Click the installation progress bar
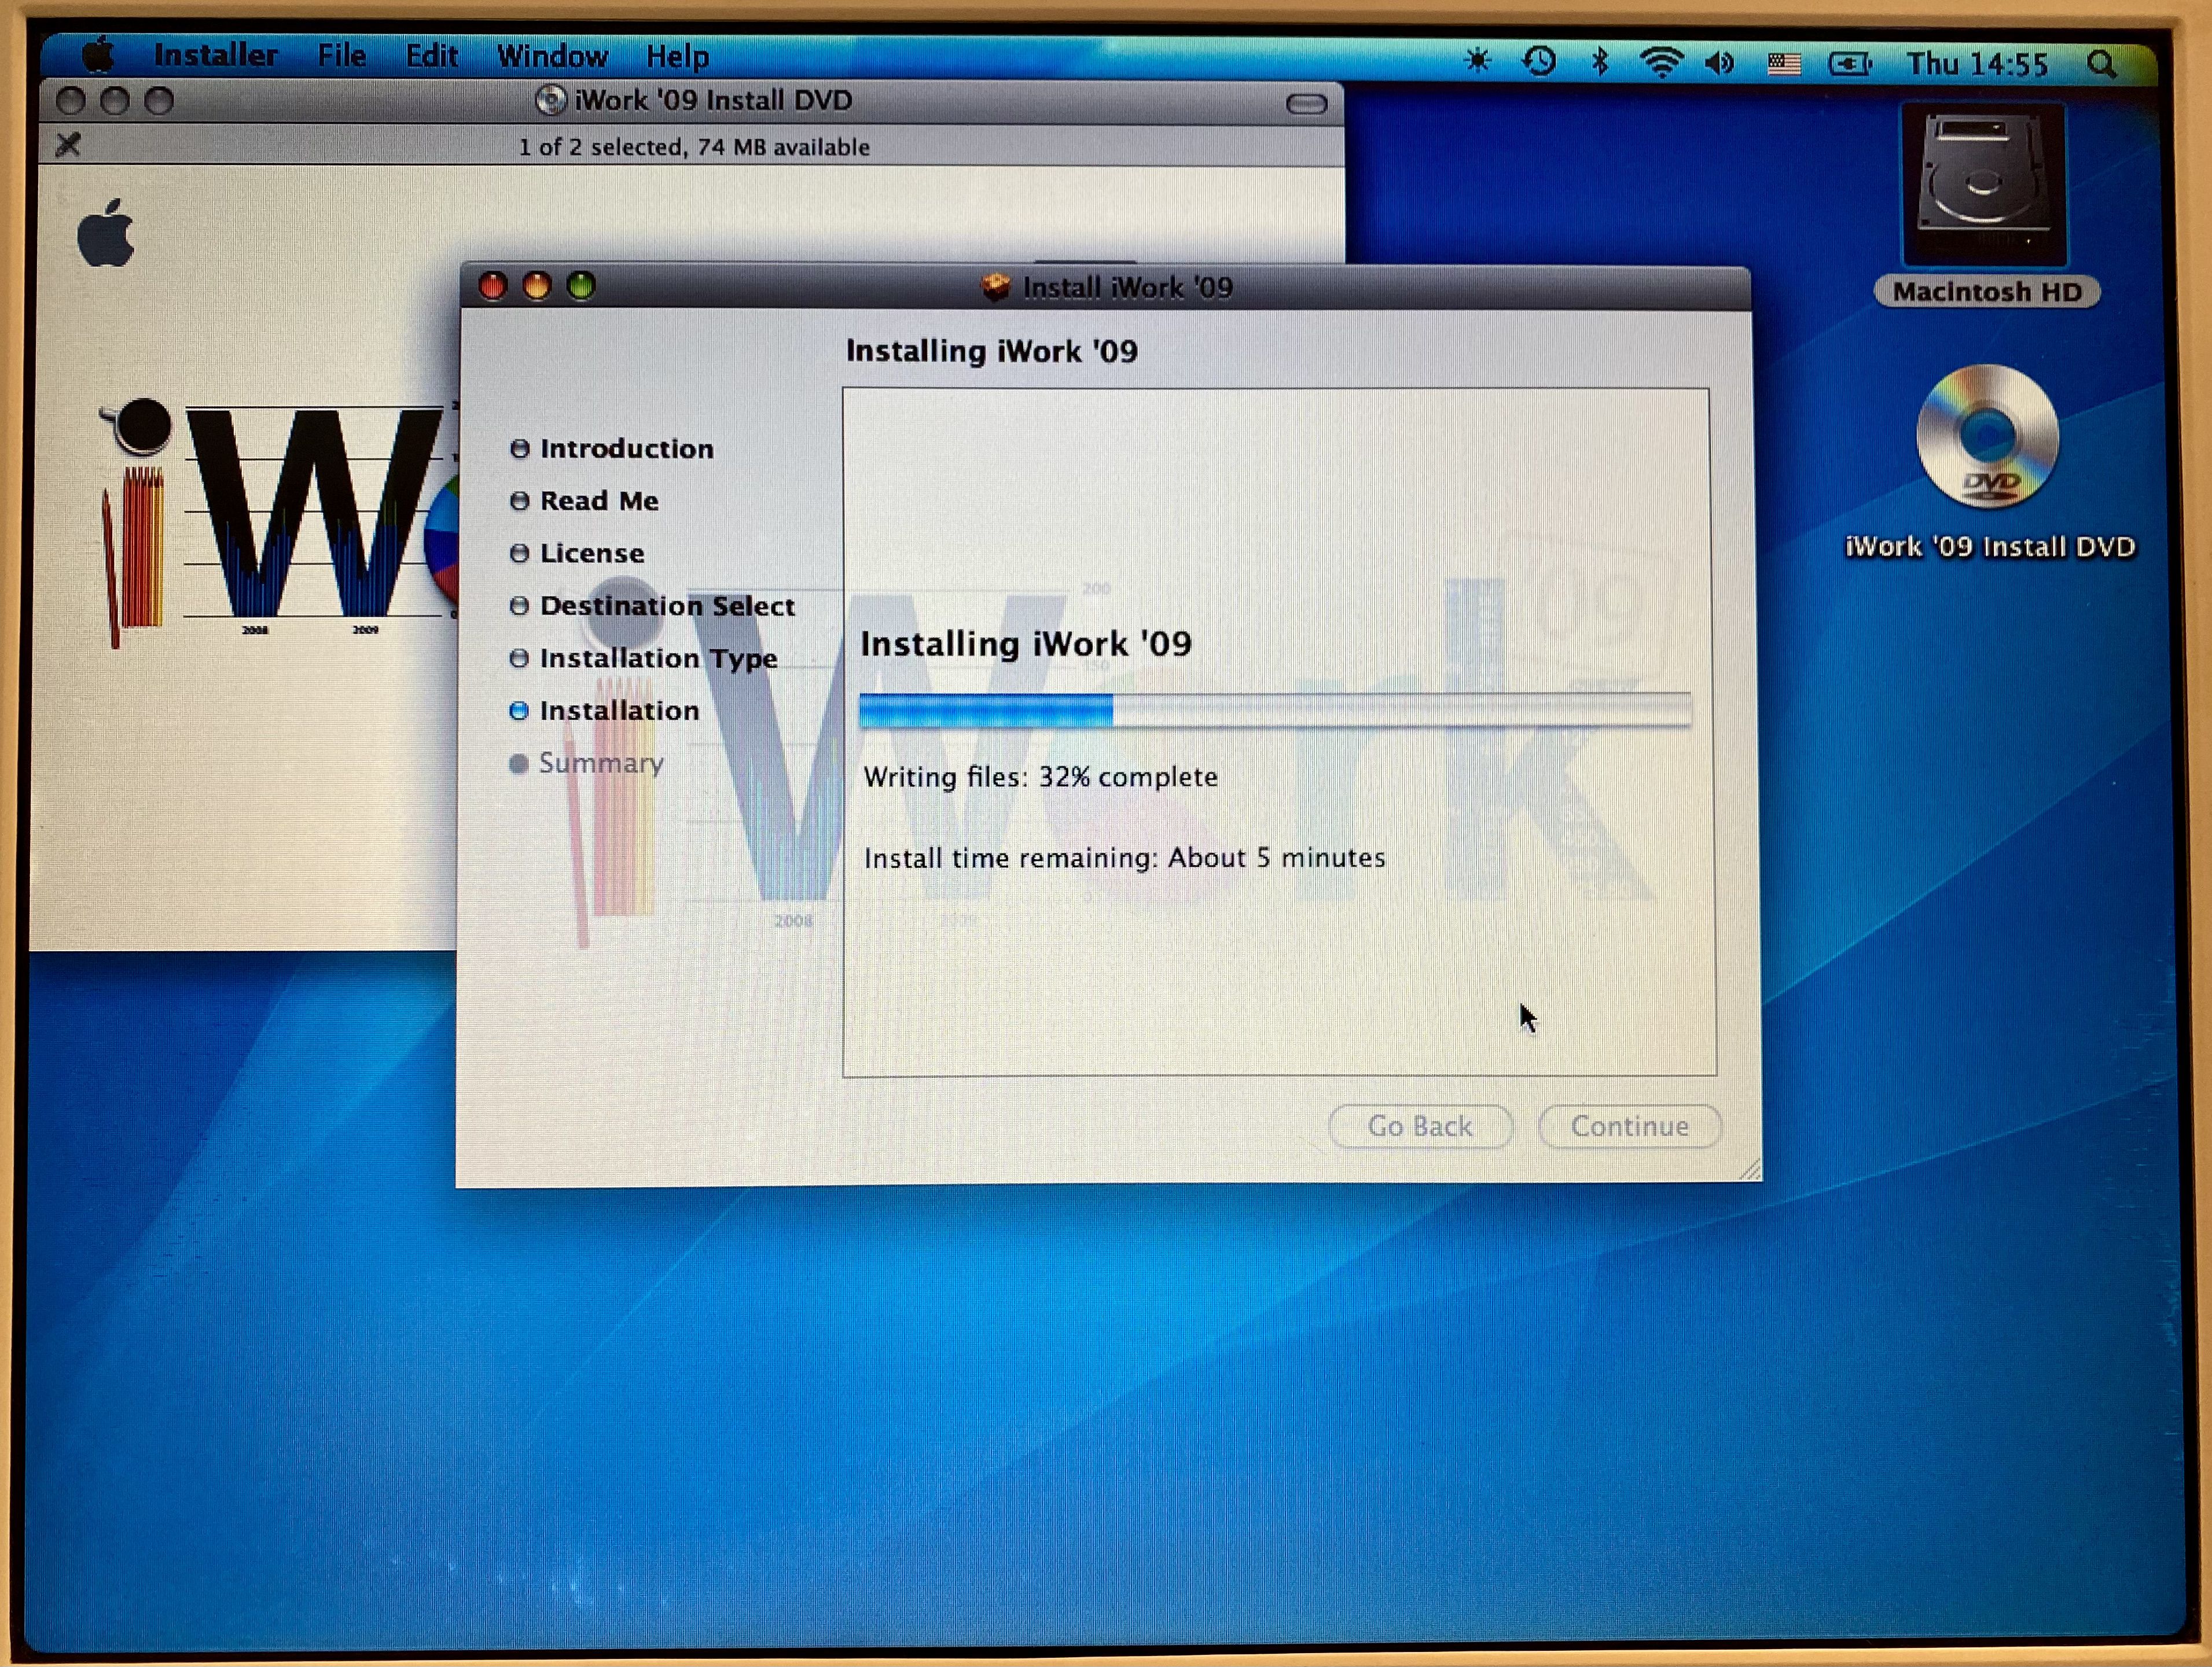2212x1667 pixels. click(1275, 710)
